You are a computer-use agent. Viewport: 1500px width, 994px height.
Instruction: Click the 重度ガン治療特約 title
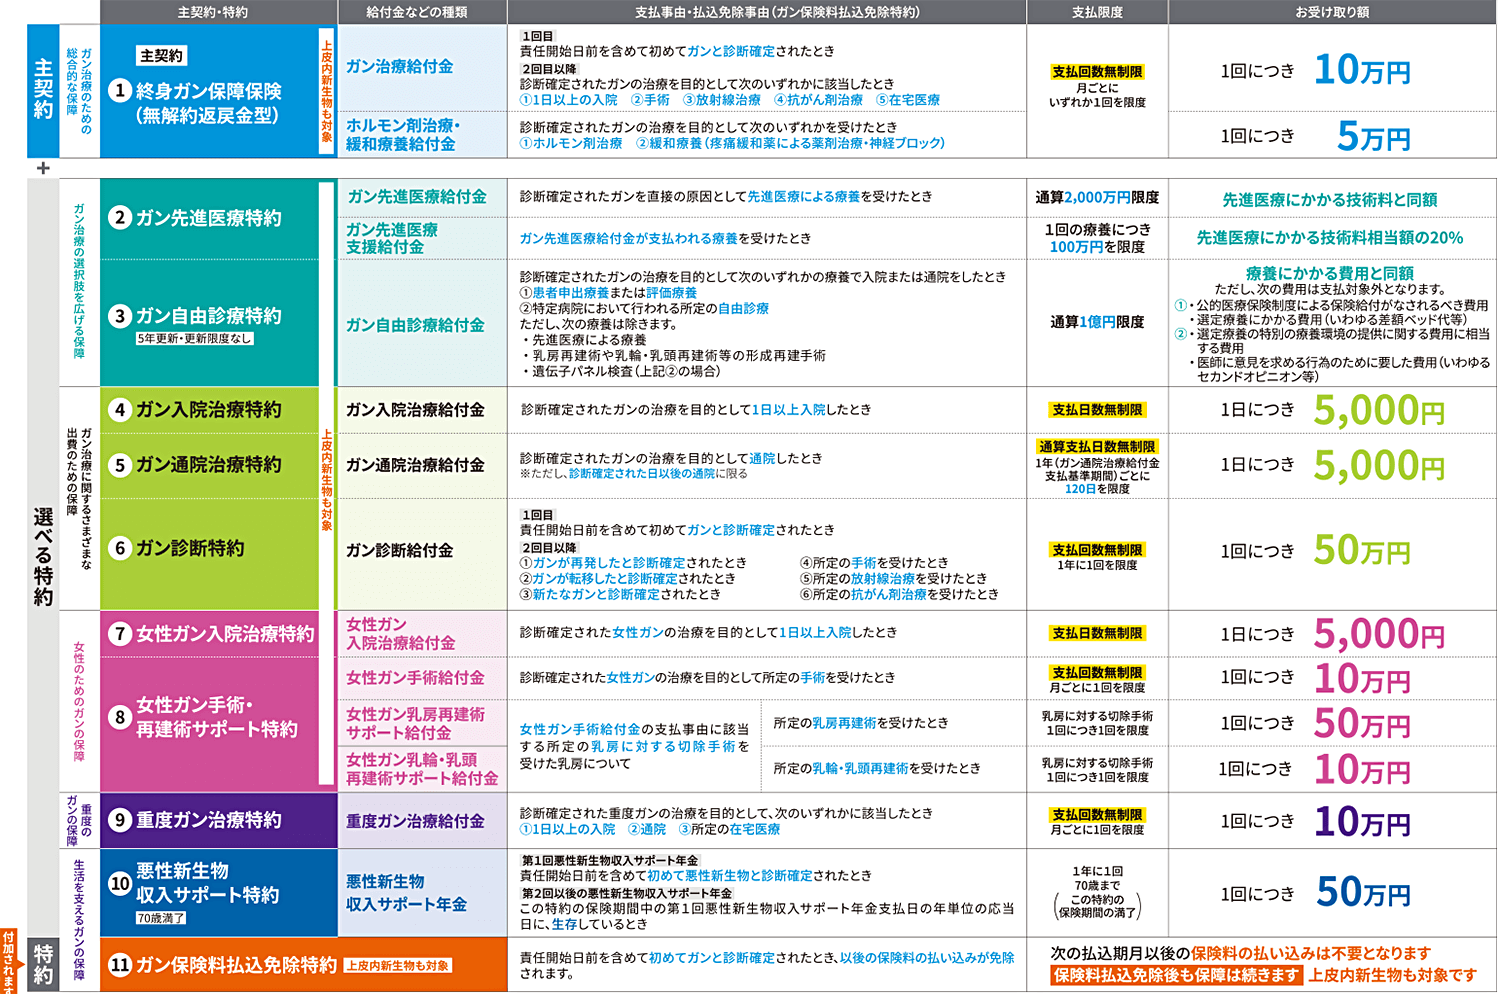point(209,820)
